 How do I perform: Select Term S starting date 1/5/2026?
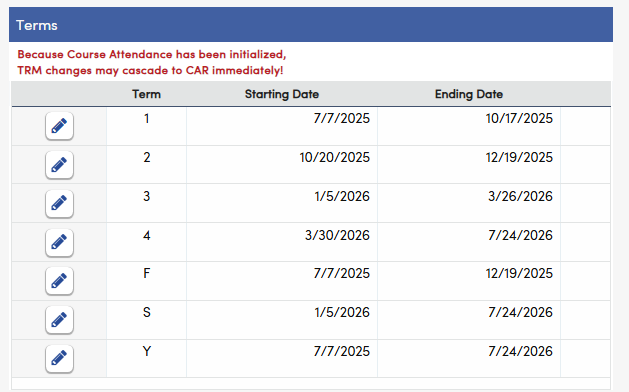click(x=342, y=312)
